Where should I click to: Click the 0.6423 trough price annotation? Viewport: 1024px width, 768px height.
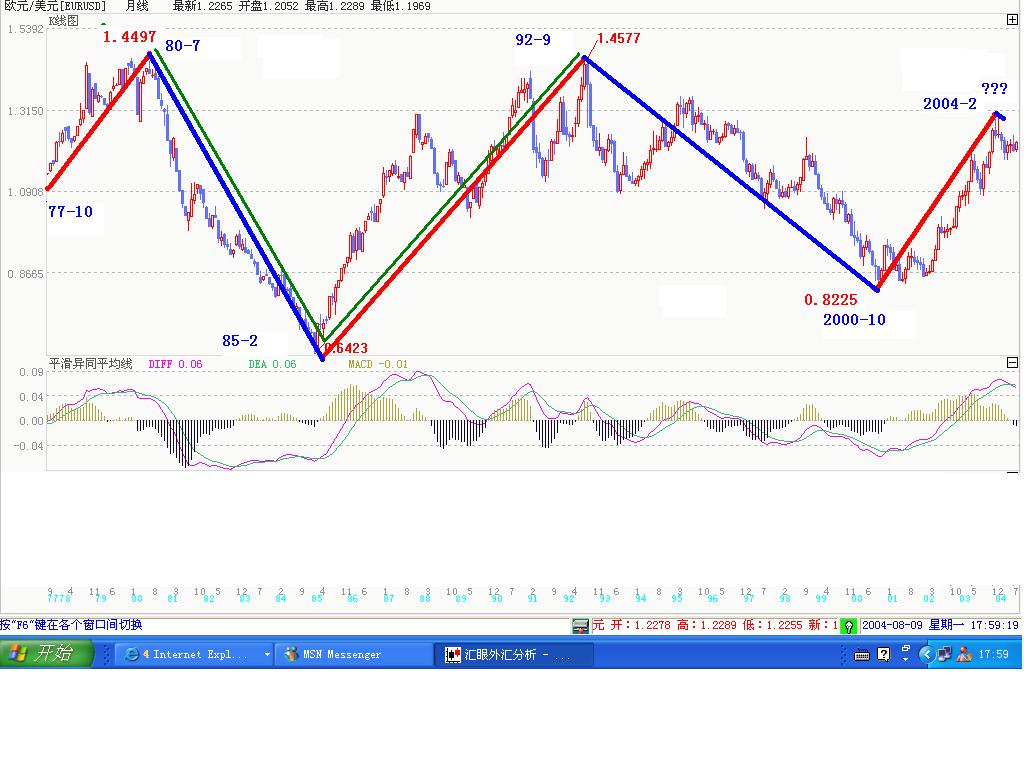[346, 348]
